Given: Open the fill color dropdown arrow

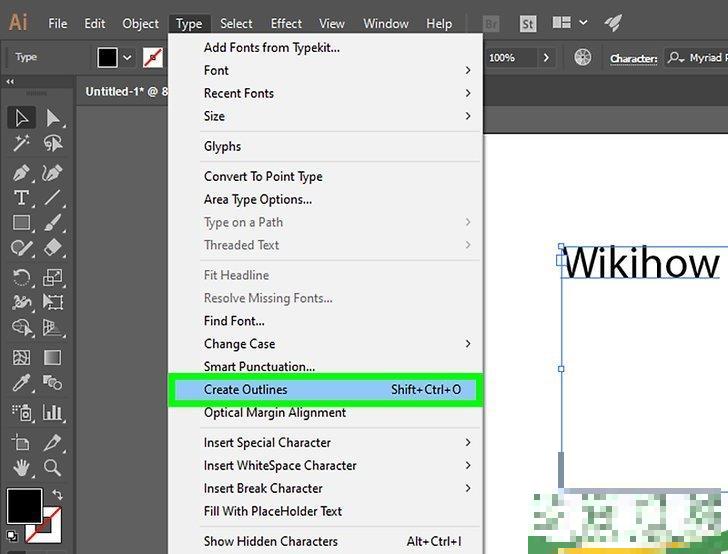Looking at the screenshot, I should 127,58.
